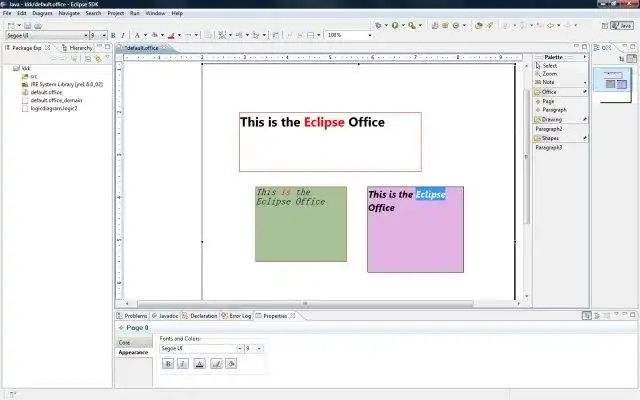This screenshot has width=640, height=400.
Task: Choose the Select tool in the Palette
Action: click(x=546, y=65)
